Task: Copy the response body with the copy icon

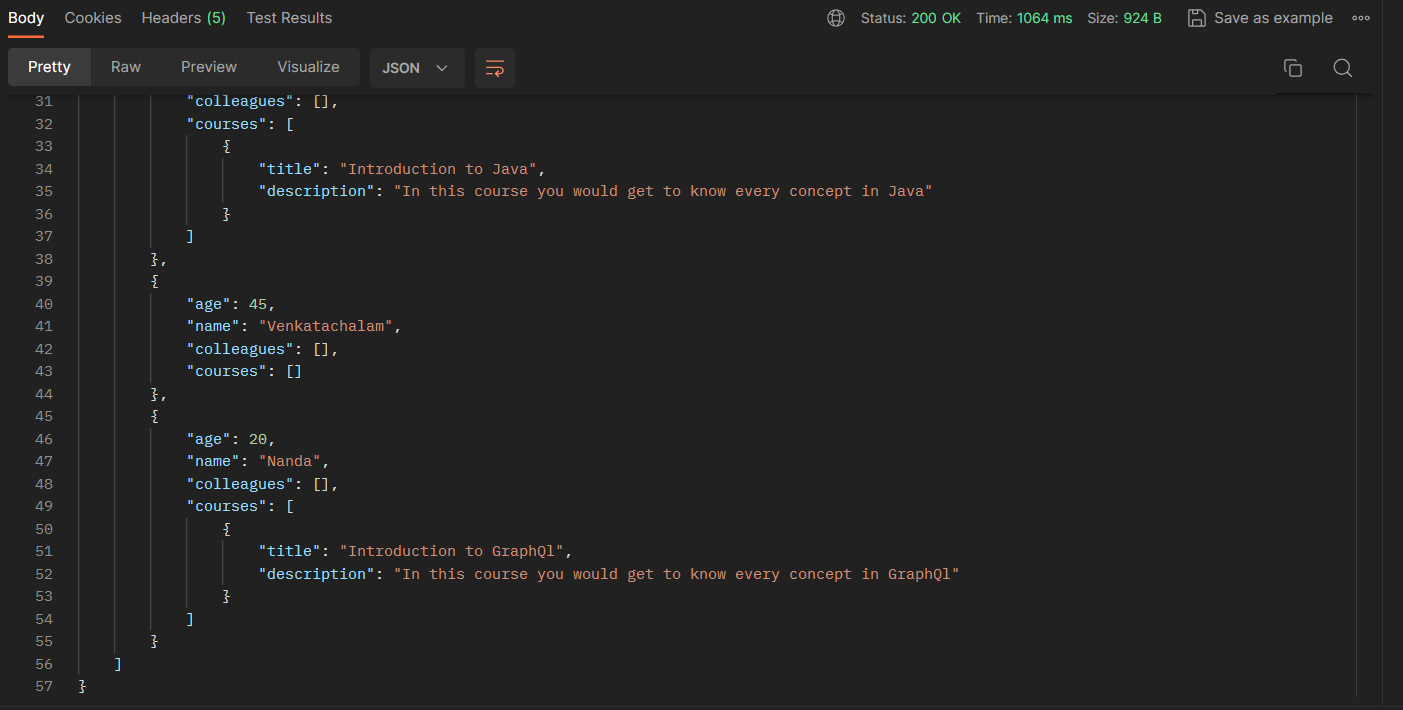Action: (x=1293, y=67)
